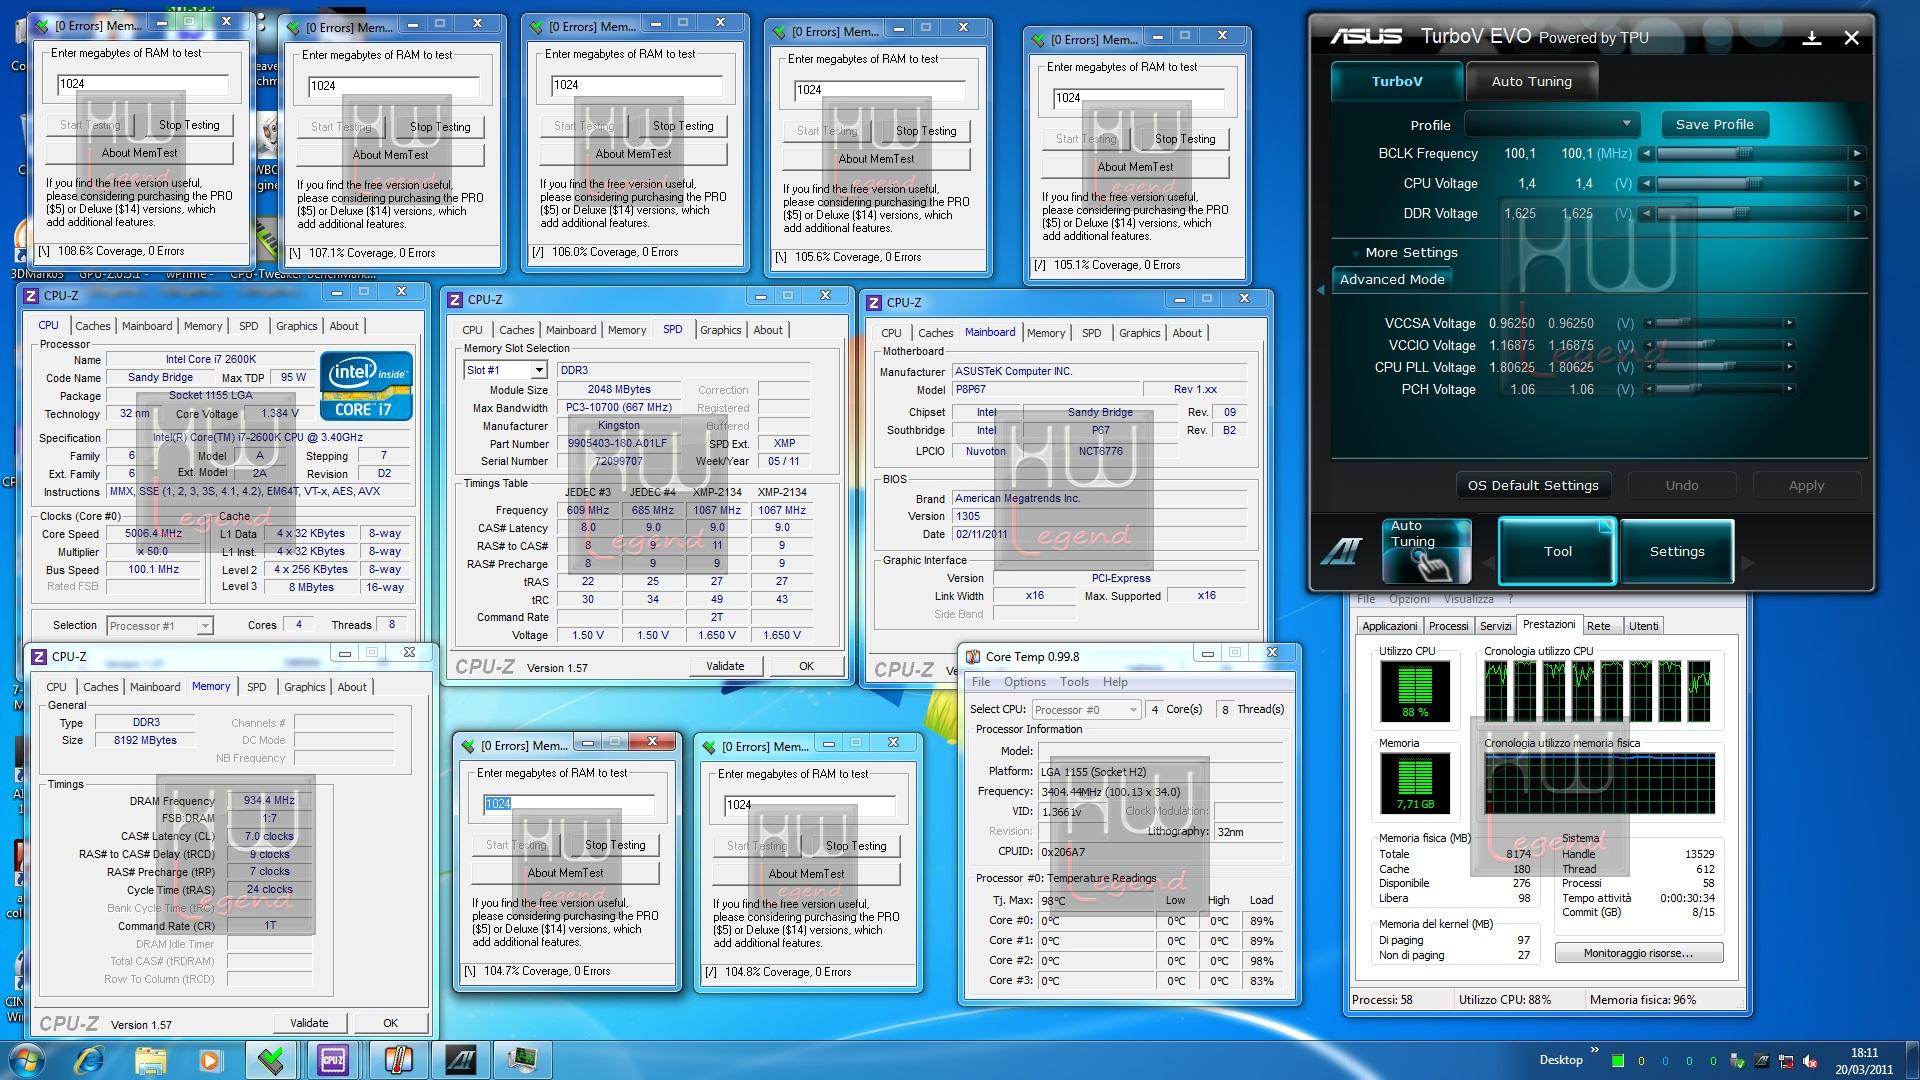
Task: Select the Advanced Mode tab
Action: (1392, 280)
